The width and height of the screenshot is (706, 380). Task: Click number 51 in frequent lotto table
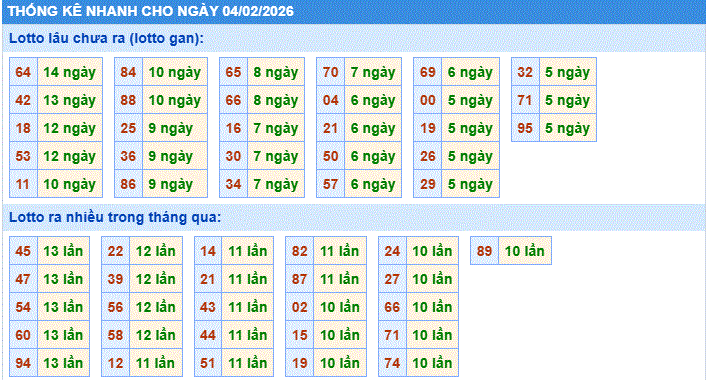point(208,362)
